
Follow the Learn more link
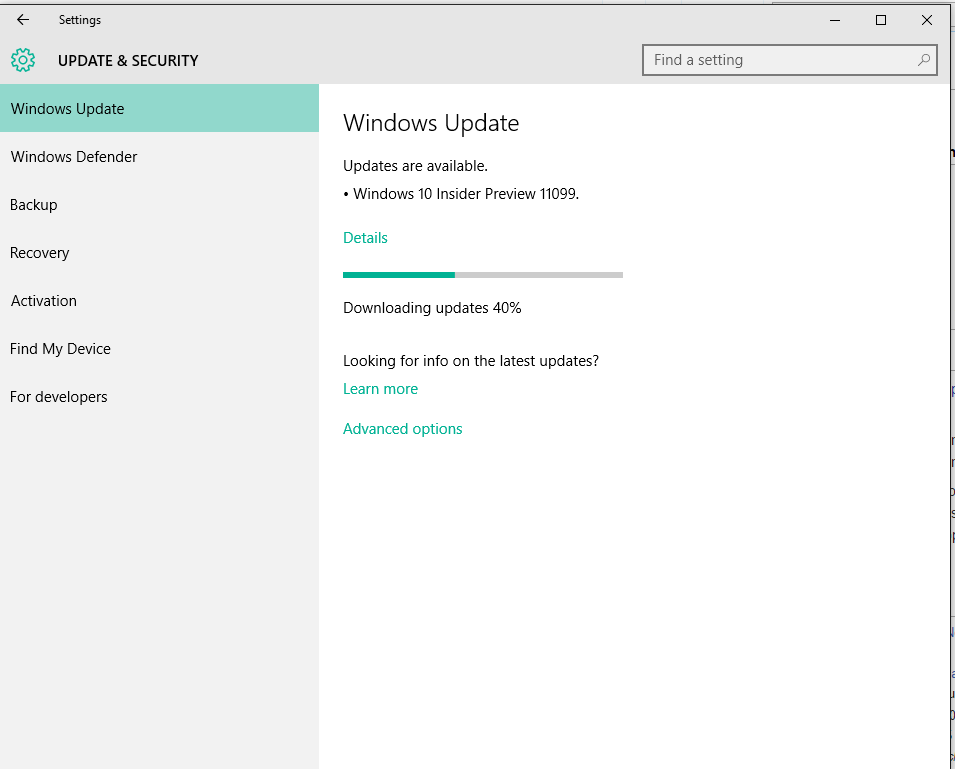click(x=380, y=388)
